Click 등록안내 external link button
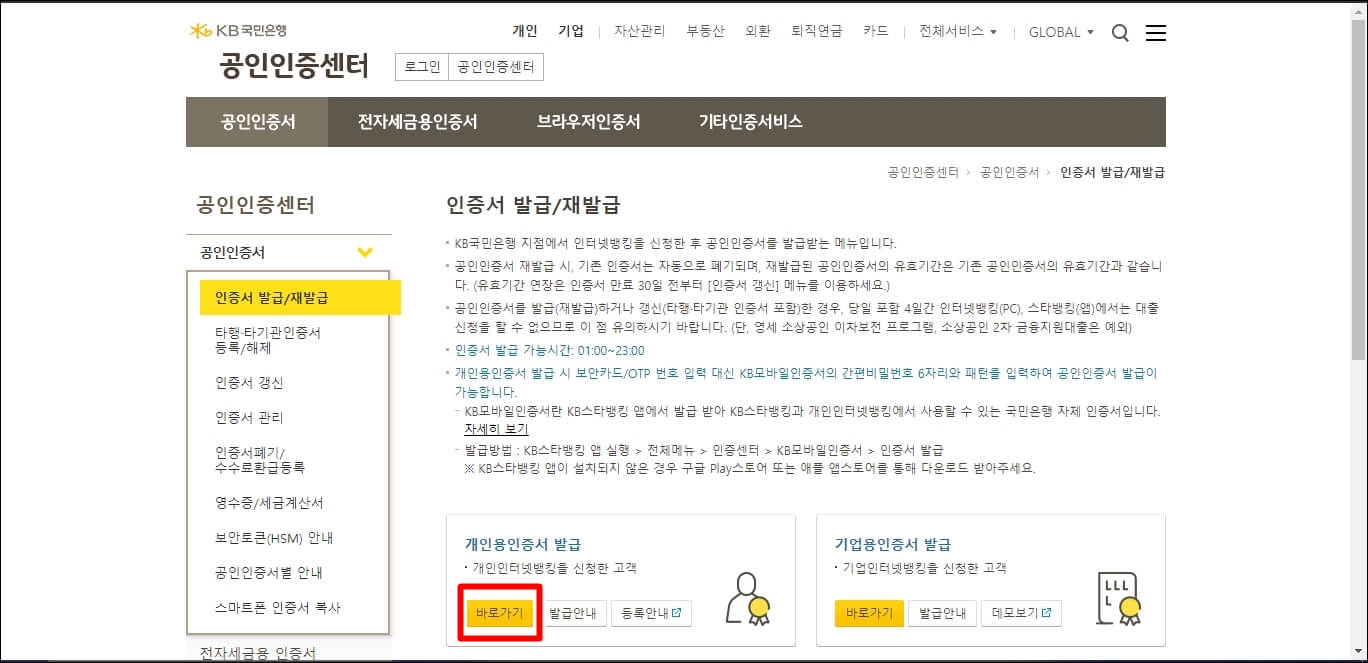The height and width of the screenshot is (663, 1368). (651, 613)
